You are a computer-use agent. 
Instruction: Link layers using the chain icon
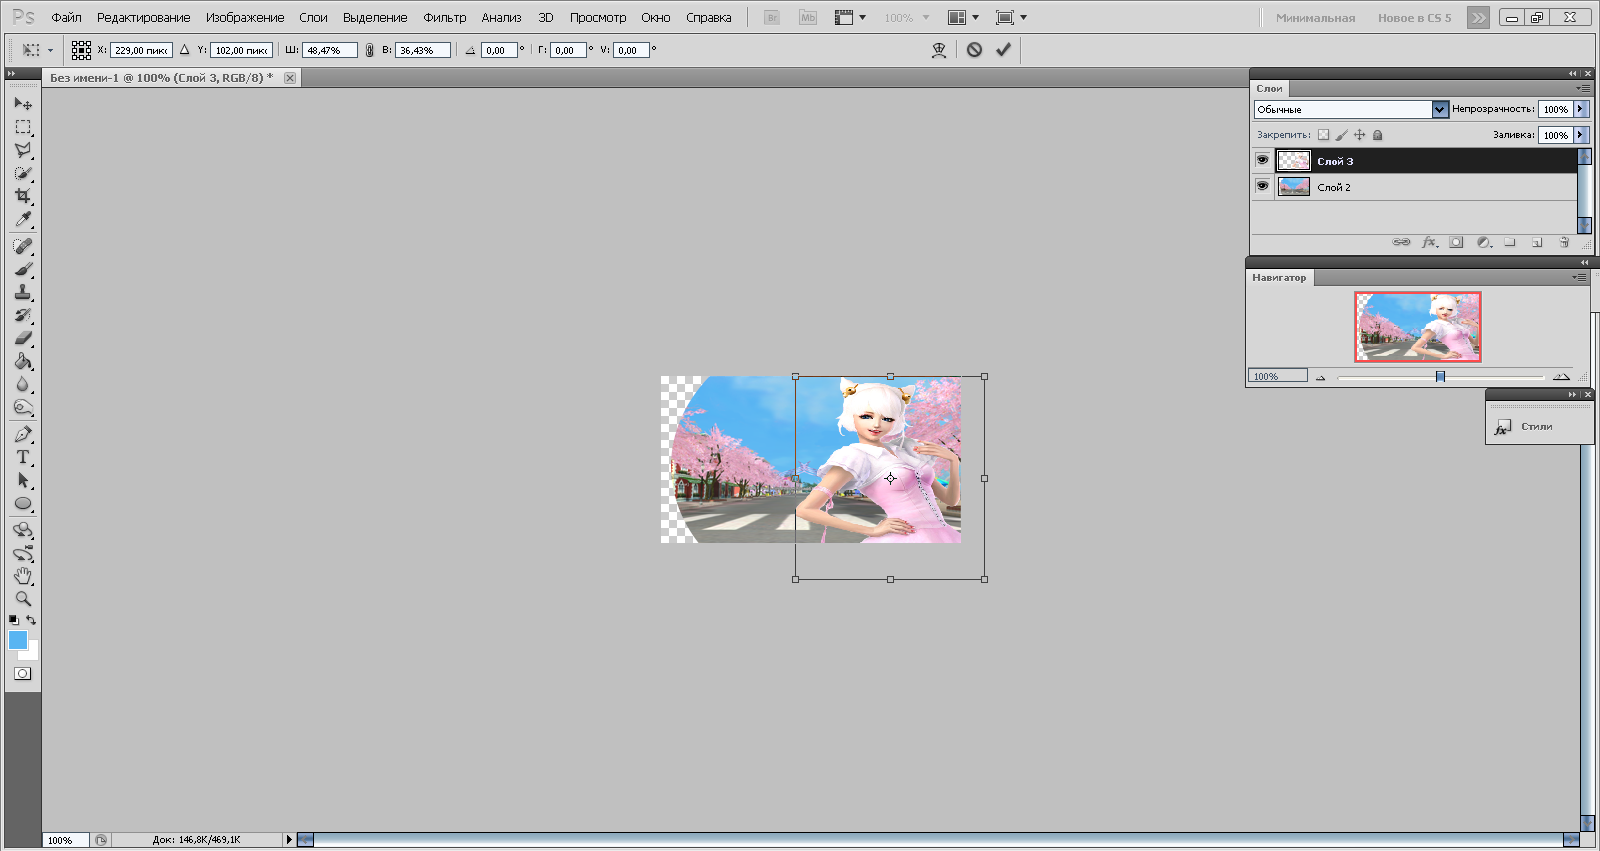coord(1401,242)
